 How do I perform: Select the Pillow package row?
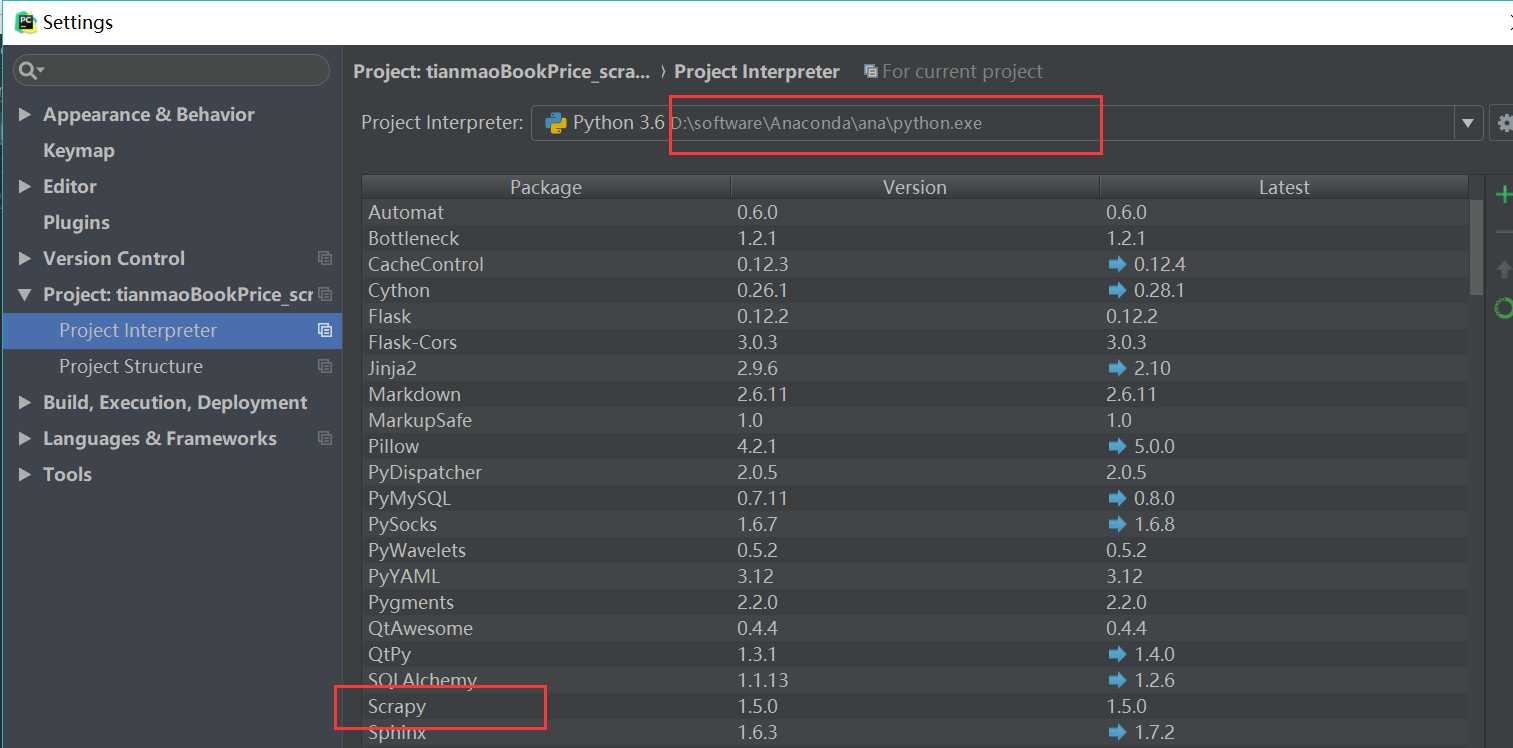pos(915,446)
